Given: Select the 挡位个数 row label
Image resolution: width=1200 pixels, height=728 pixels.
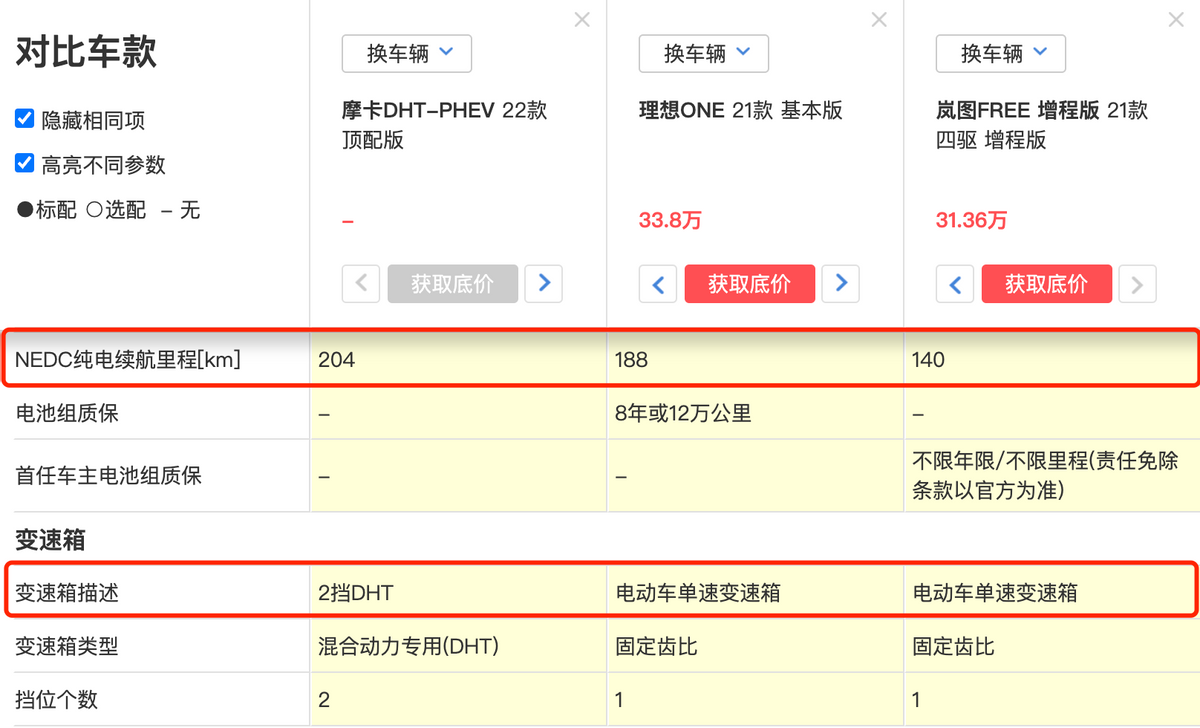Looking at the screenshot, I should [x=57, y=699].
